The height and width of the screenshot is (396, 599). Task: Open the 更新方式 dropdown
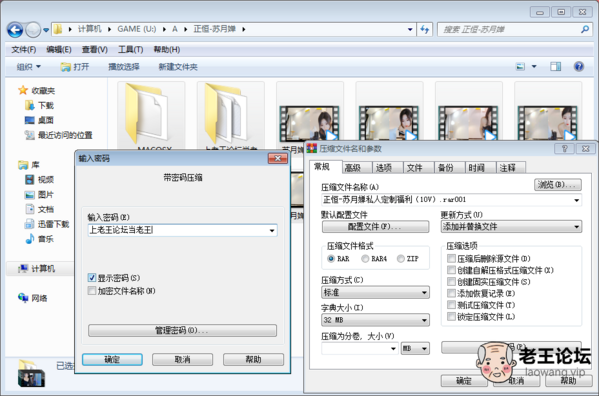coord(511,226)
